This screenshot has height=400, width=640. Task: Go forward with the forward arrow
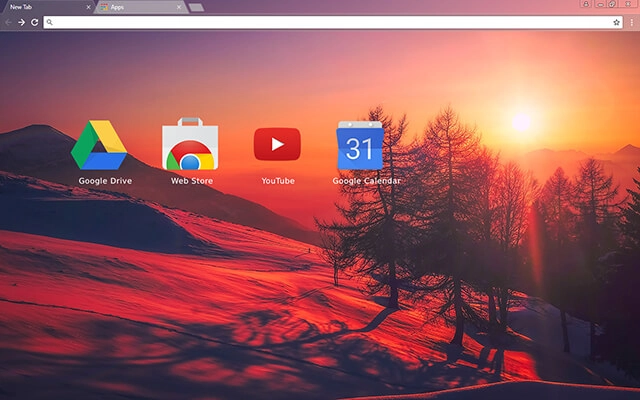pyautogui.click(x=21, y=22)
